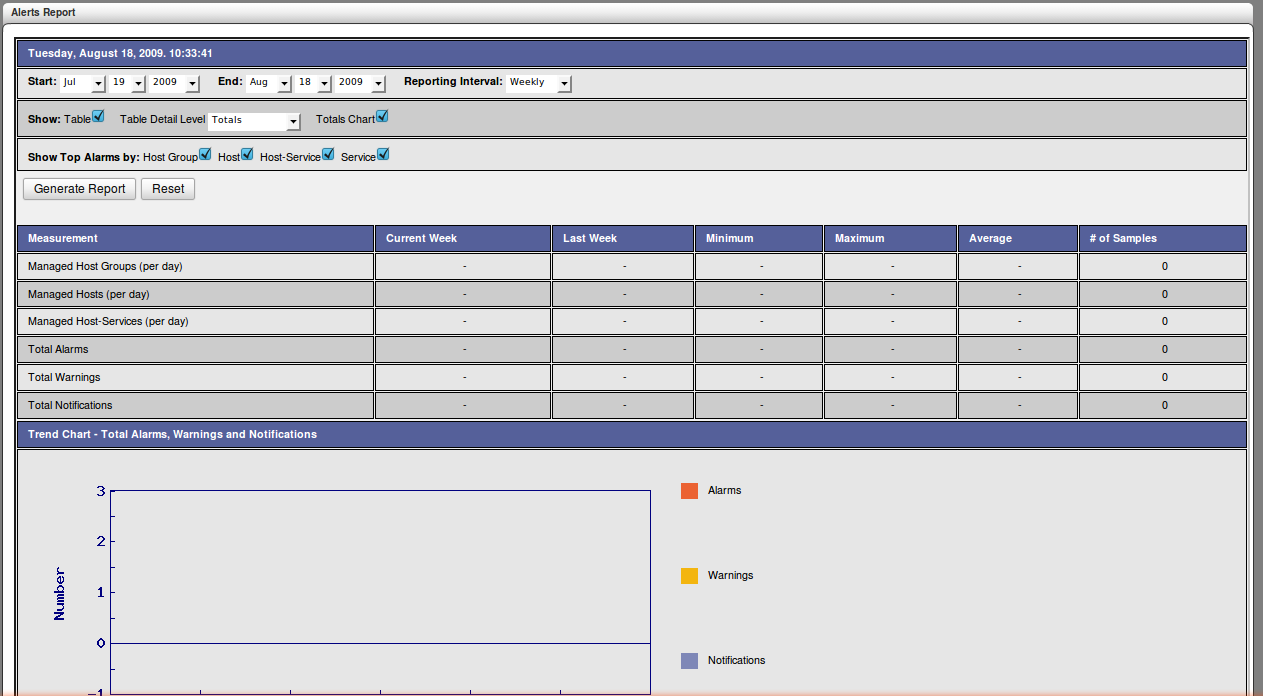The width and height of the screenshot is (1263, 696).
Task: Toggle the Show Table checkbox
Action: 98,117
